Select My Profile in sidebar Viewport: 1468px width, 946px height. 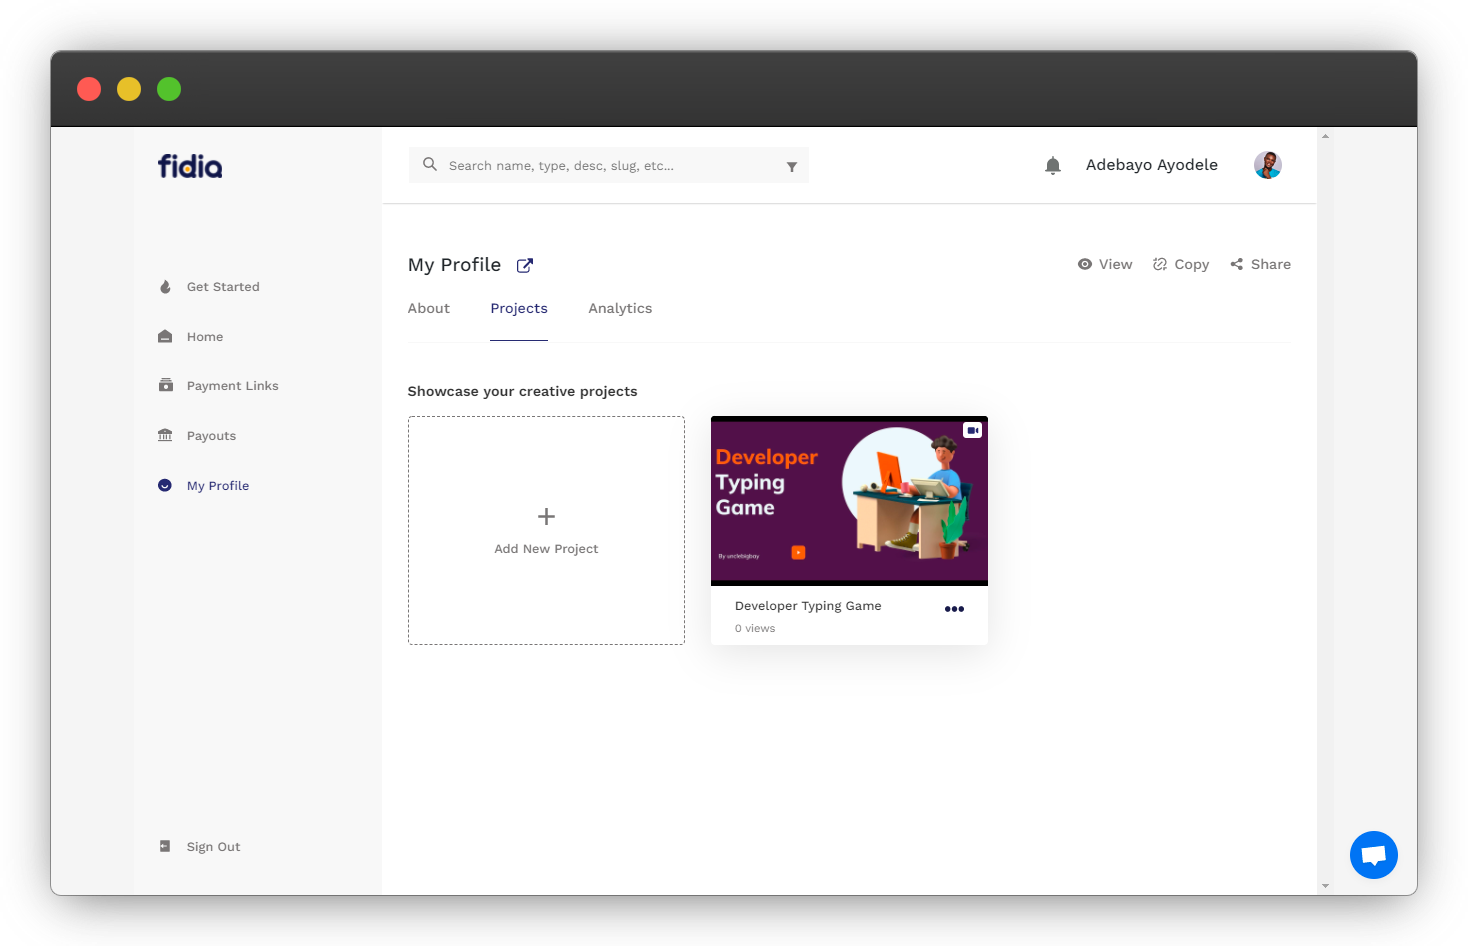pyautogui.click(x=218, y=486)
